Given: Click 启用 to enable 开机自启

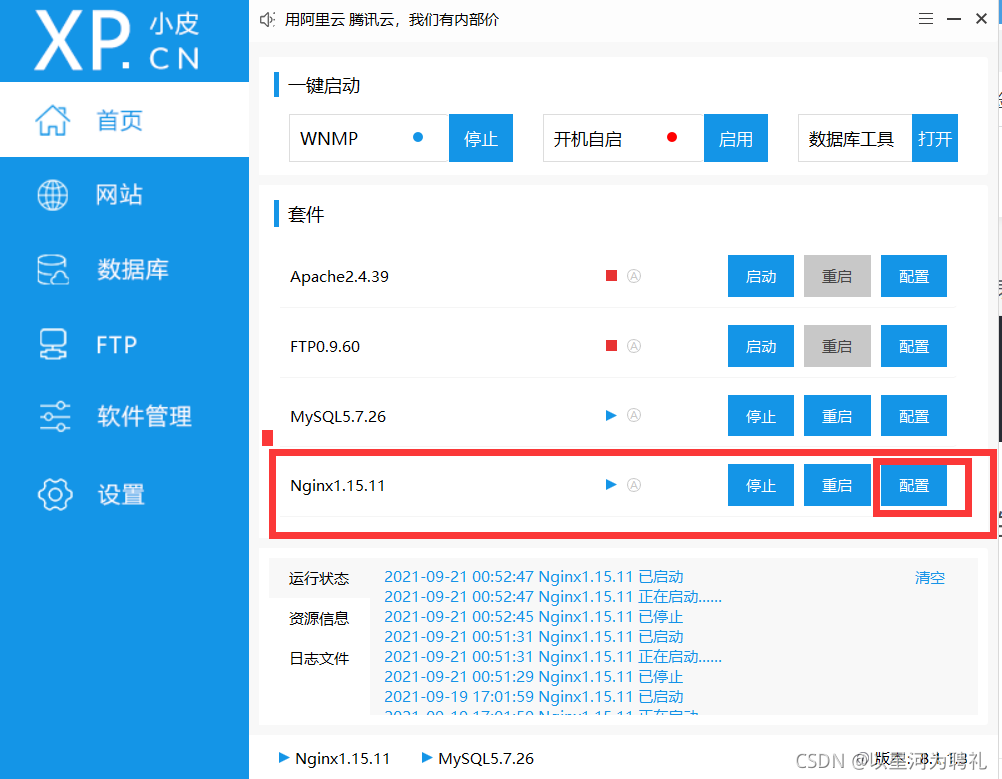Looking at the screenshot, I should (x=736, y=138).
